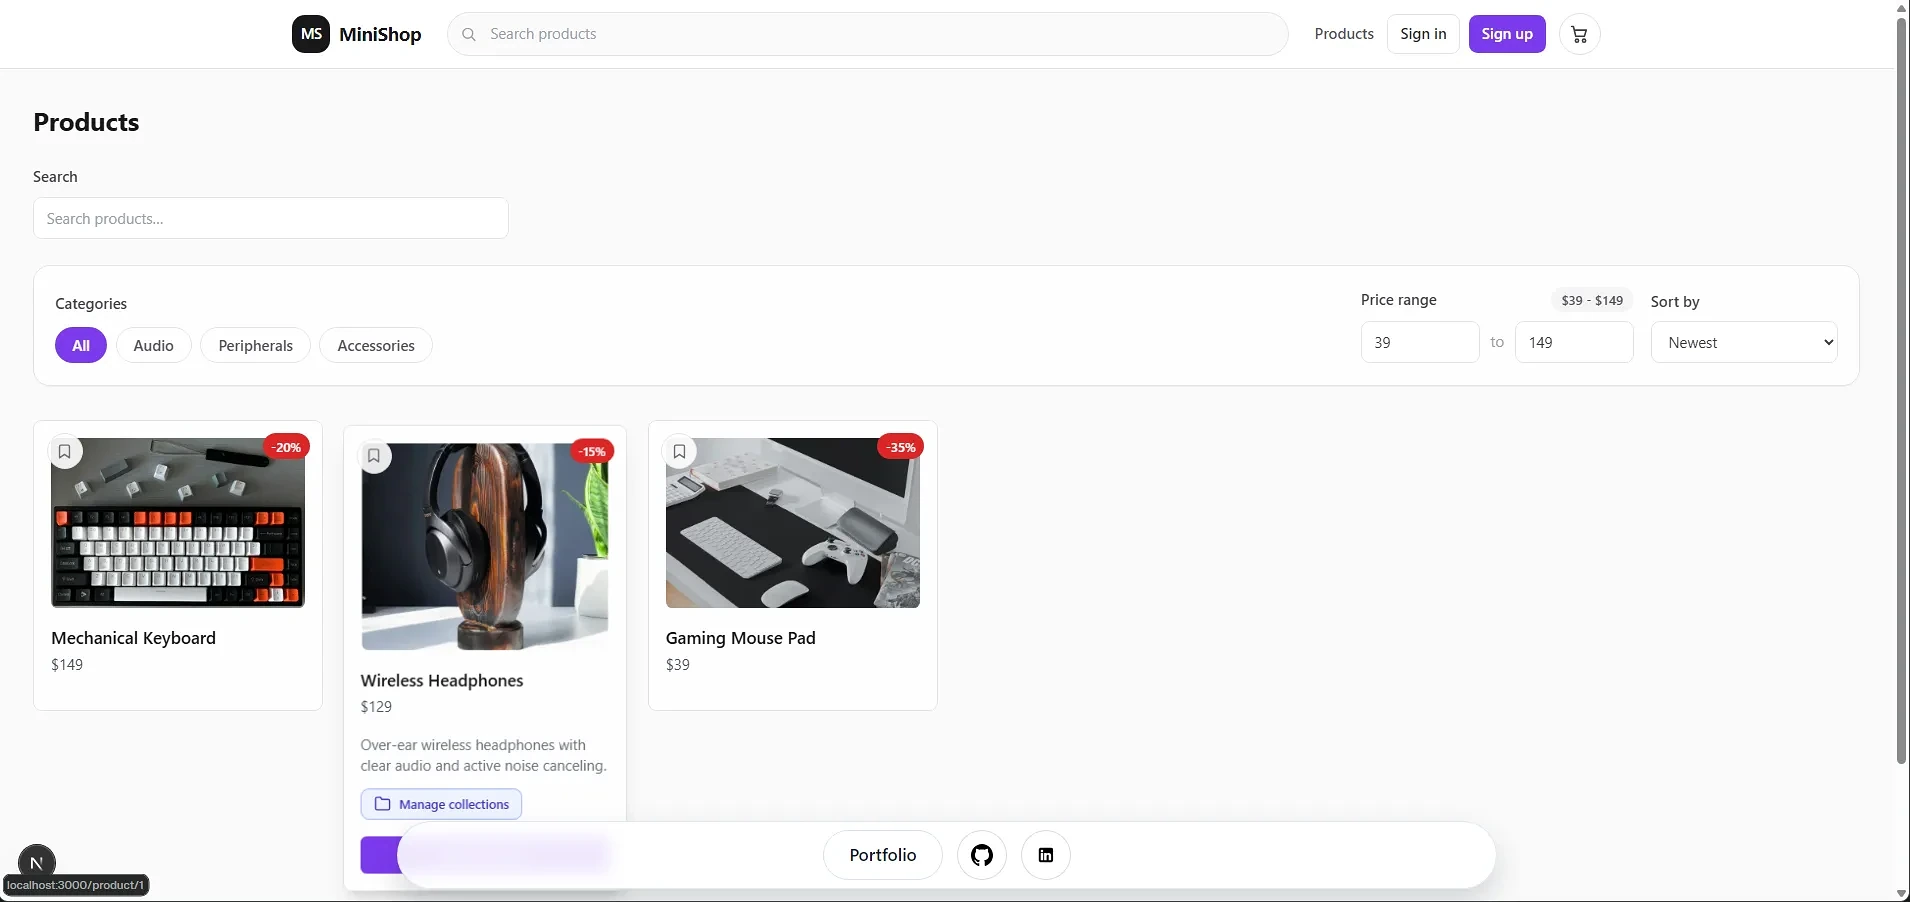Open the shopping cart icon
This screenshot has height=902, width=1910.
[x=1579, y=34]
